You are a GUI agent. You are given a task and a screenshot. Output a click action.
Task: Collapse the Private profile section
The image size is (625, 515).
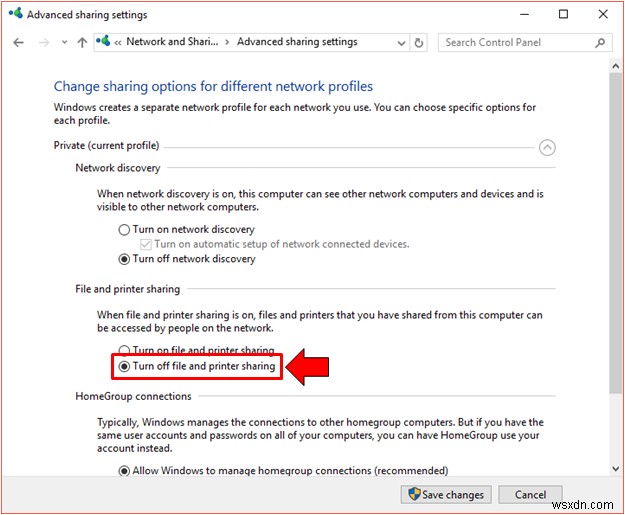pyautogui.click(x=547, y=147)
